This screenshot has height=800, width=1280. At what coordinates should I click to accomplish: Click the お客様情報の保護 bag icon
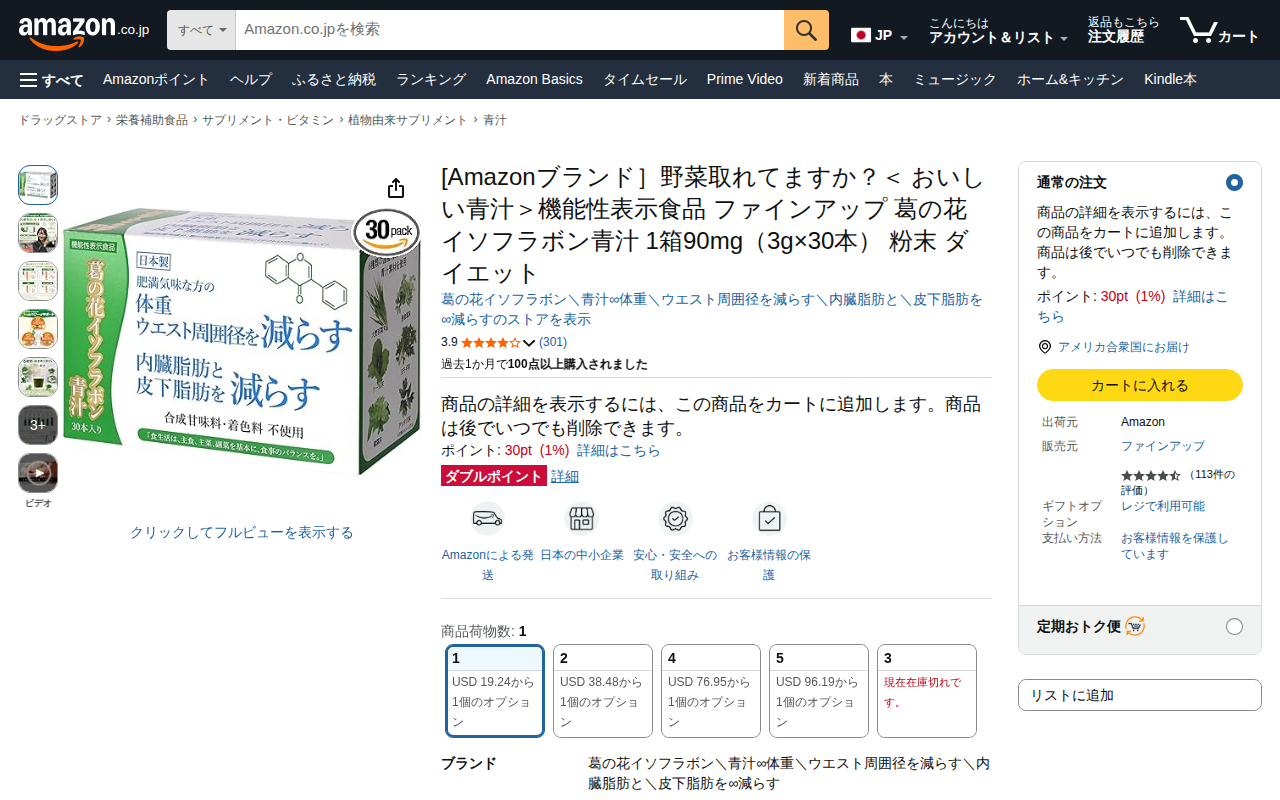pos(770,519)
